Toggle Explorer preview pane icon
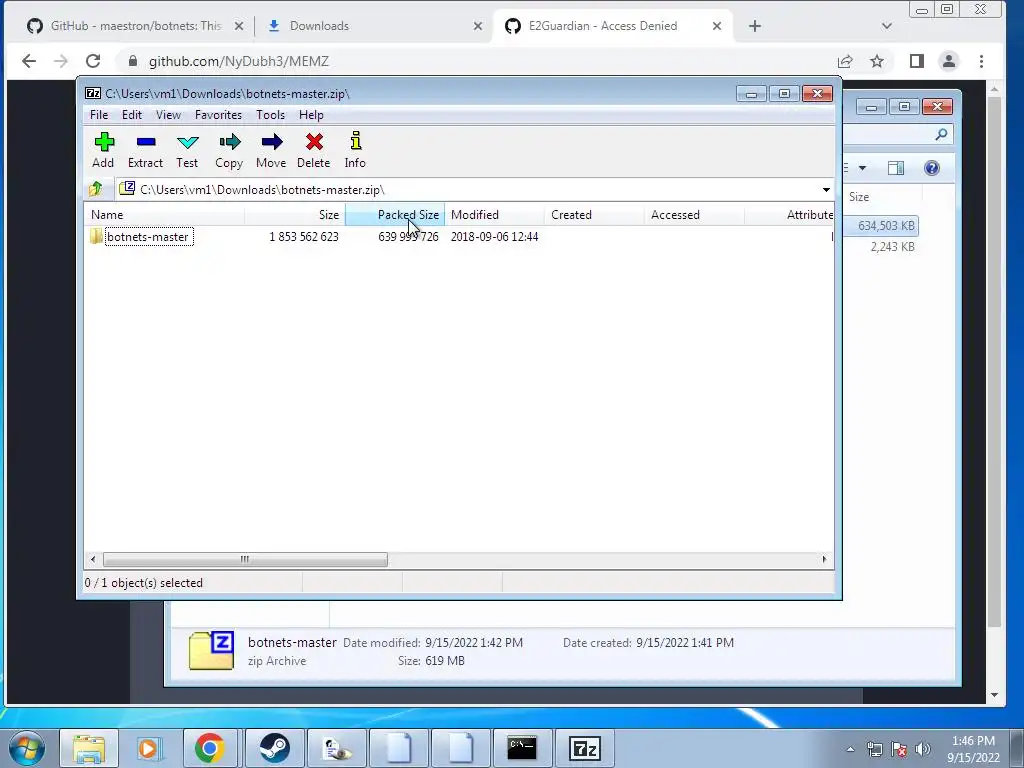The width and height of the screenshot is (1024, 768). tap(896, 168)
